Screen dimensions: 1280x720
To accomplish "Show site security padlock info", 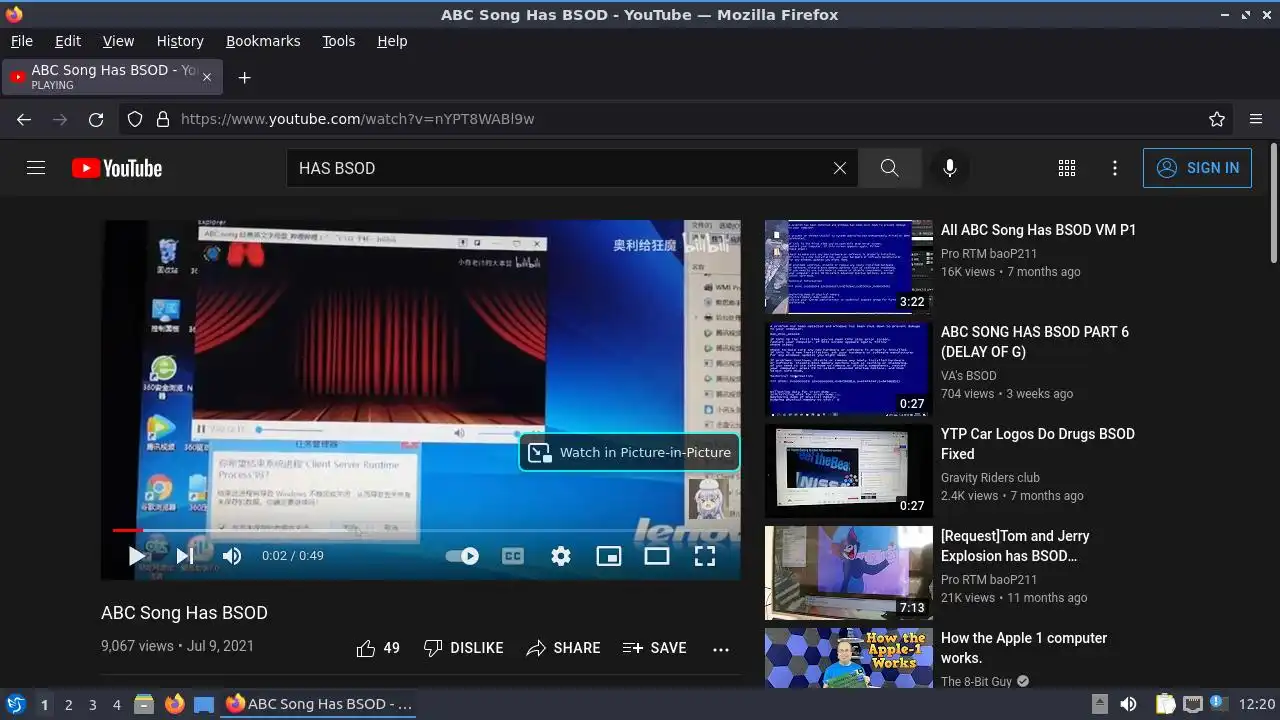I will pyautogui.click(x=162, y=119).
